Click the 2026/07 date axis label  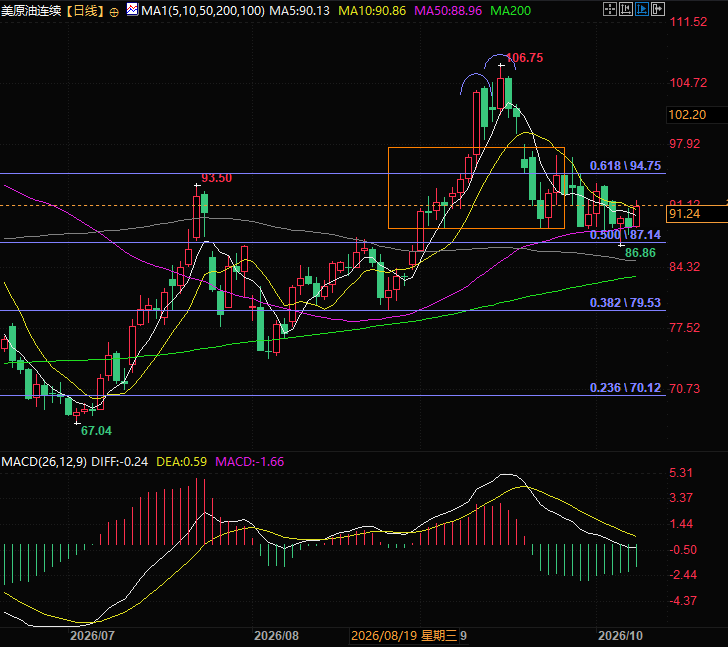pos(92,636)
